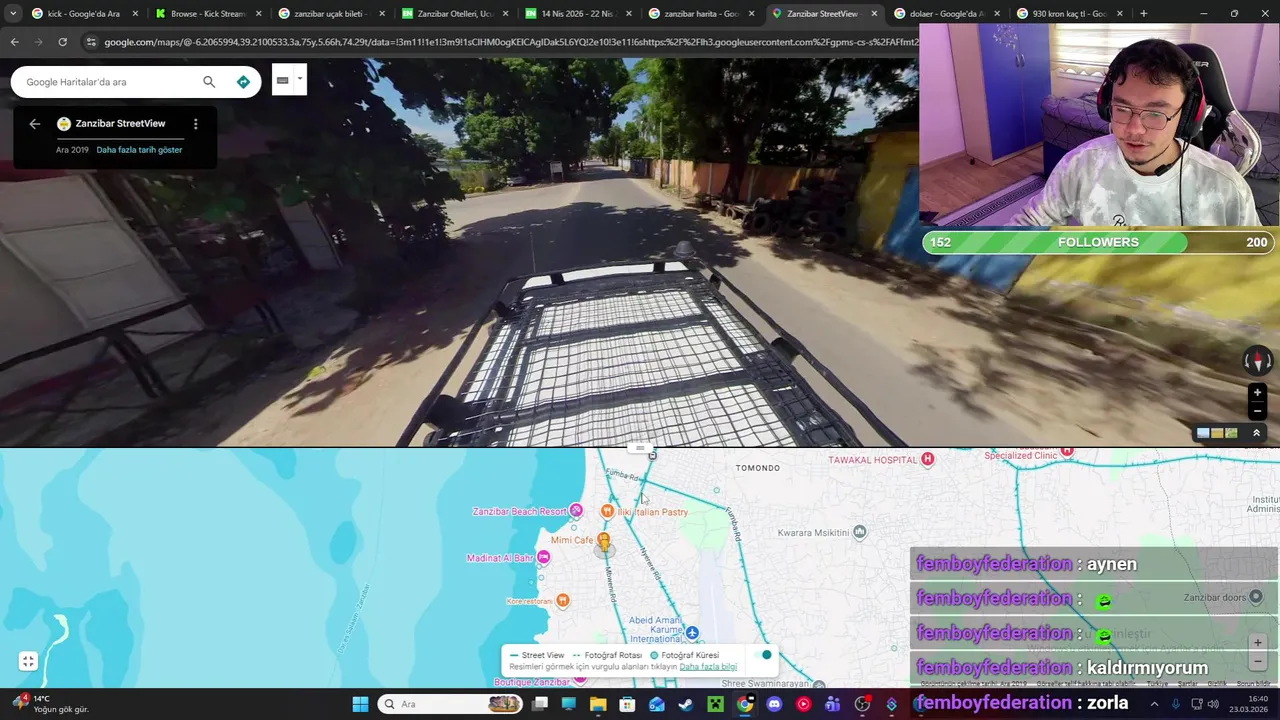Open the 'Daha fazla bilgi' link
Screen dimensions: 1280x720
(x=708, y=667)
